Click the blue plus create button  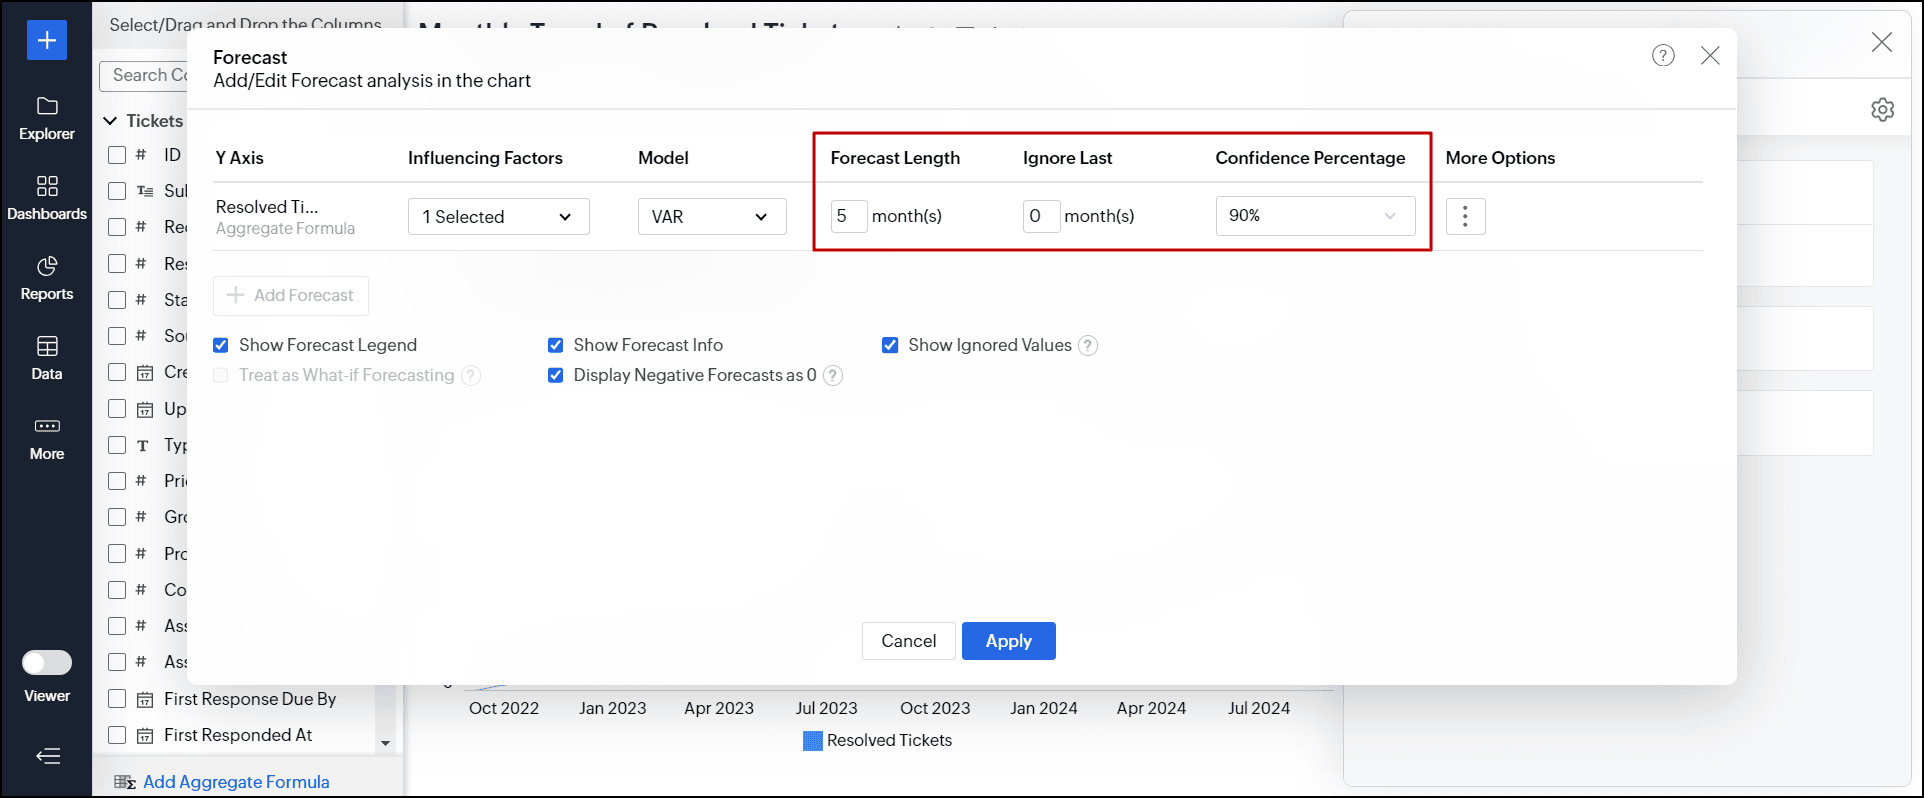[x=47, y=40]
